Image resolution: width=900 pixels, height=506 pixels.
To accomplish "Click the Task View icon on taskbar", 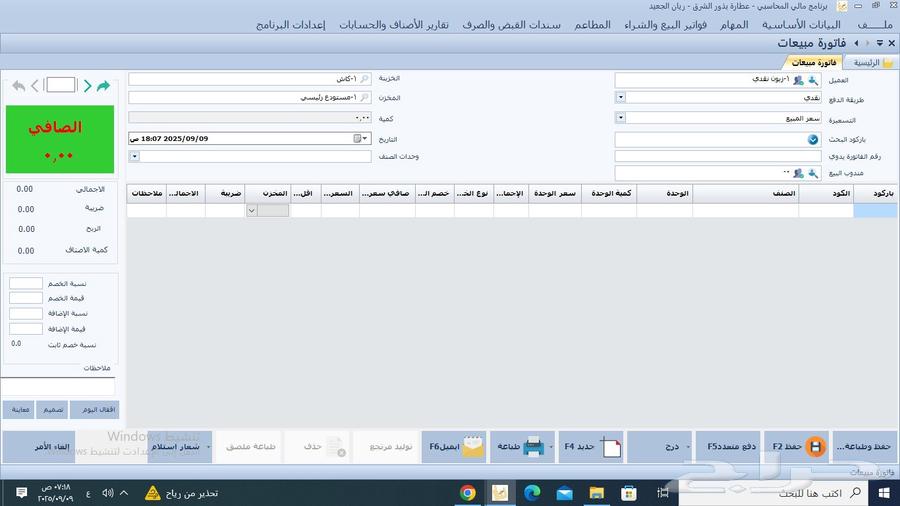I will [663, 493].
